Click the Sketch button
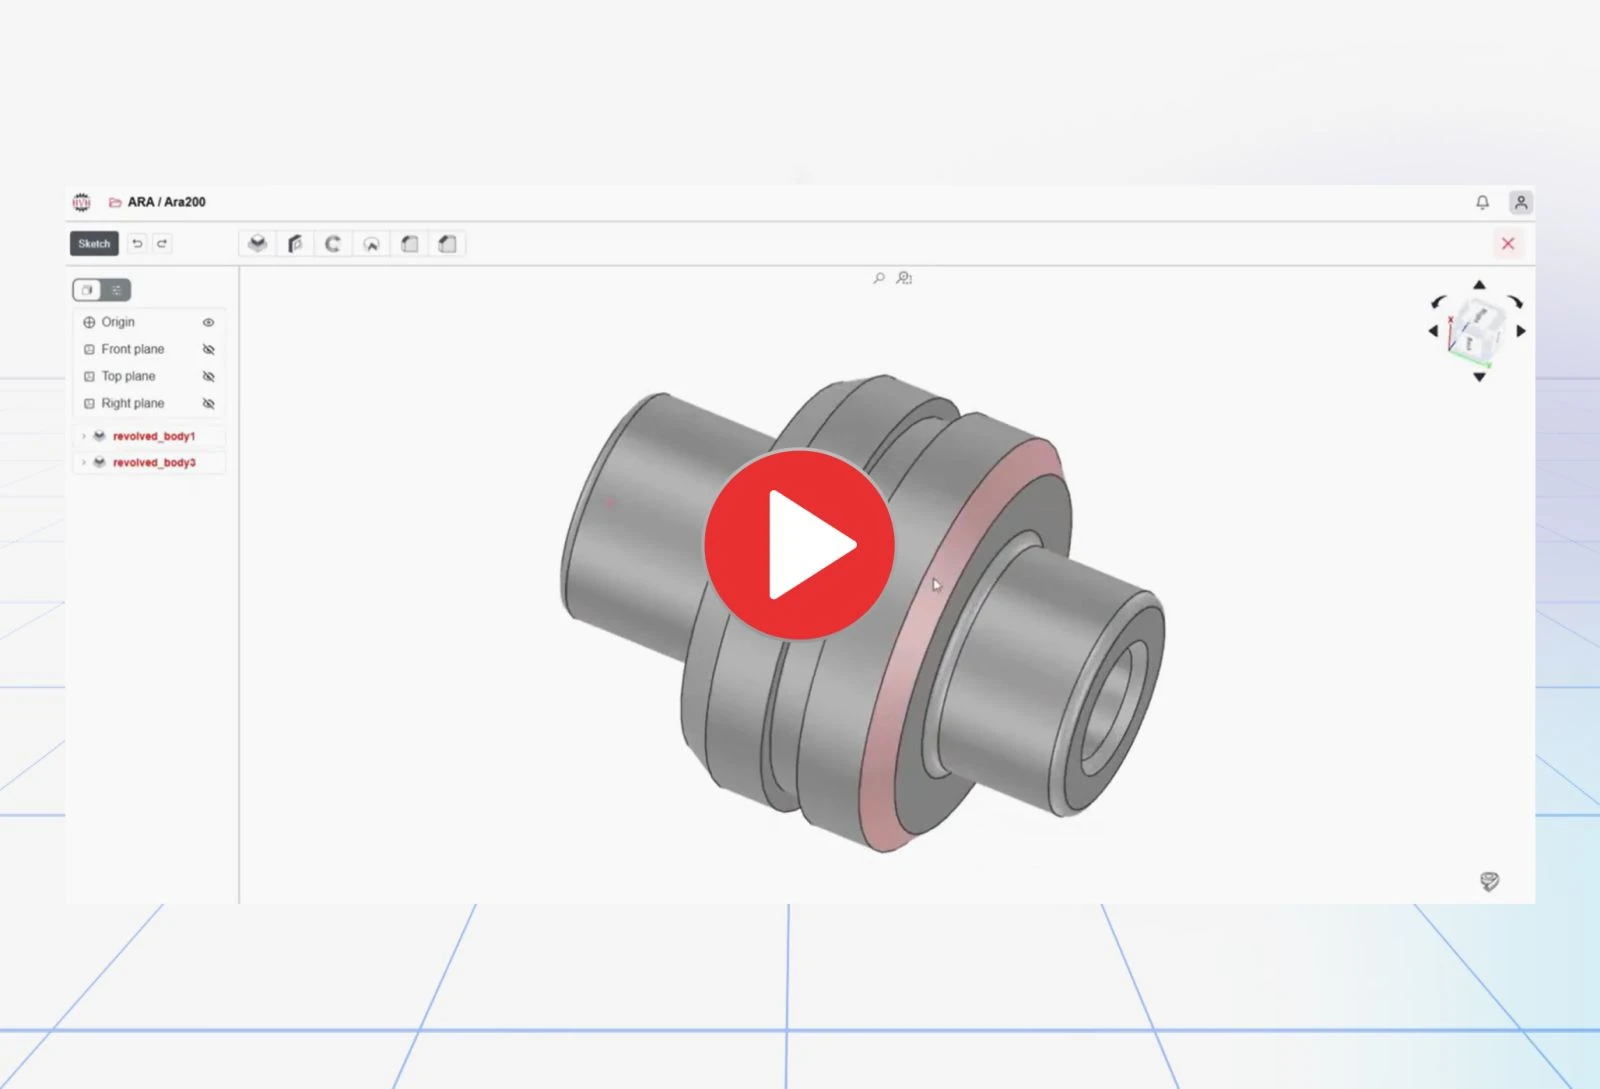This screenshot has width=1600, height=1089. tap(94, 244)
